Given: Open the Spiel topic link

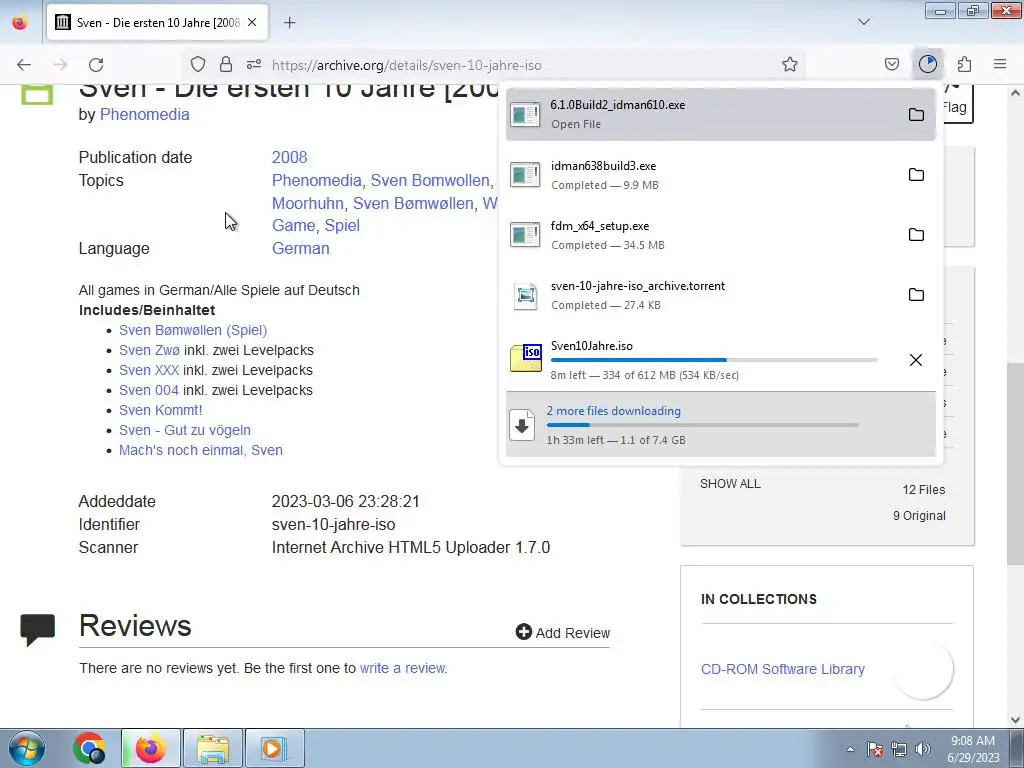Looking at the screenshot, I should click(x=342, y=225).
